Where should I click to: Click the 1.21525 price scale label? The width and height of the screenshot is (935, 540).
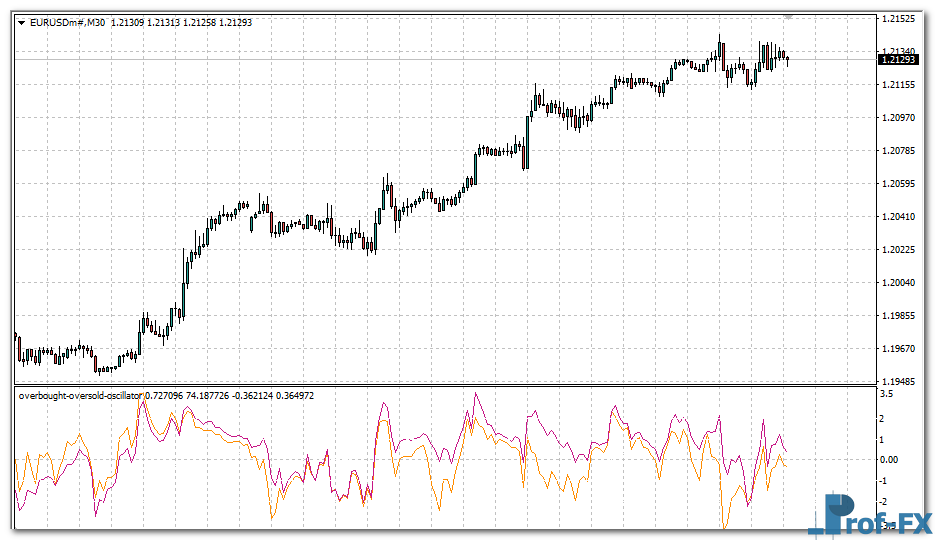pos(897,19)
